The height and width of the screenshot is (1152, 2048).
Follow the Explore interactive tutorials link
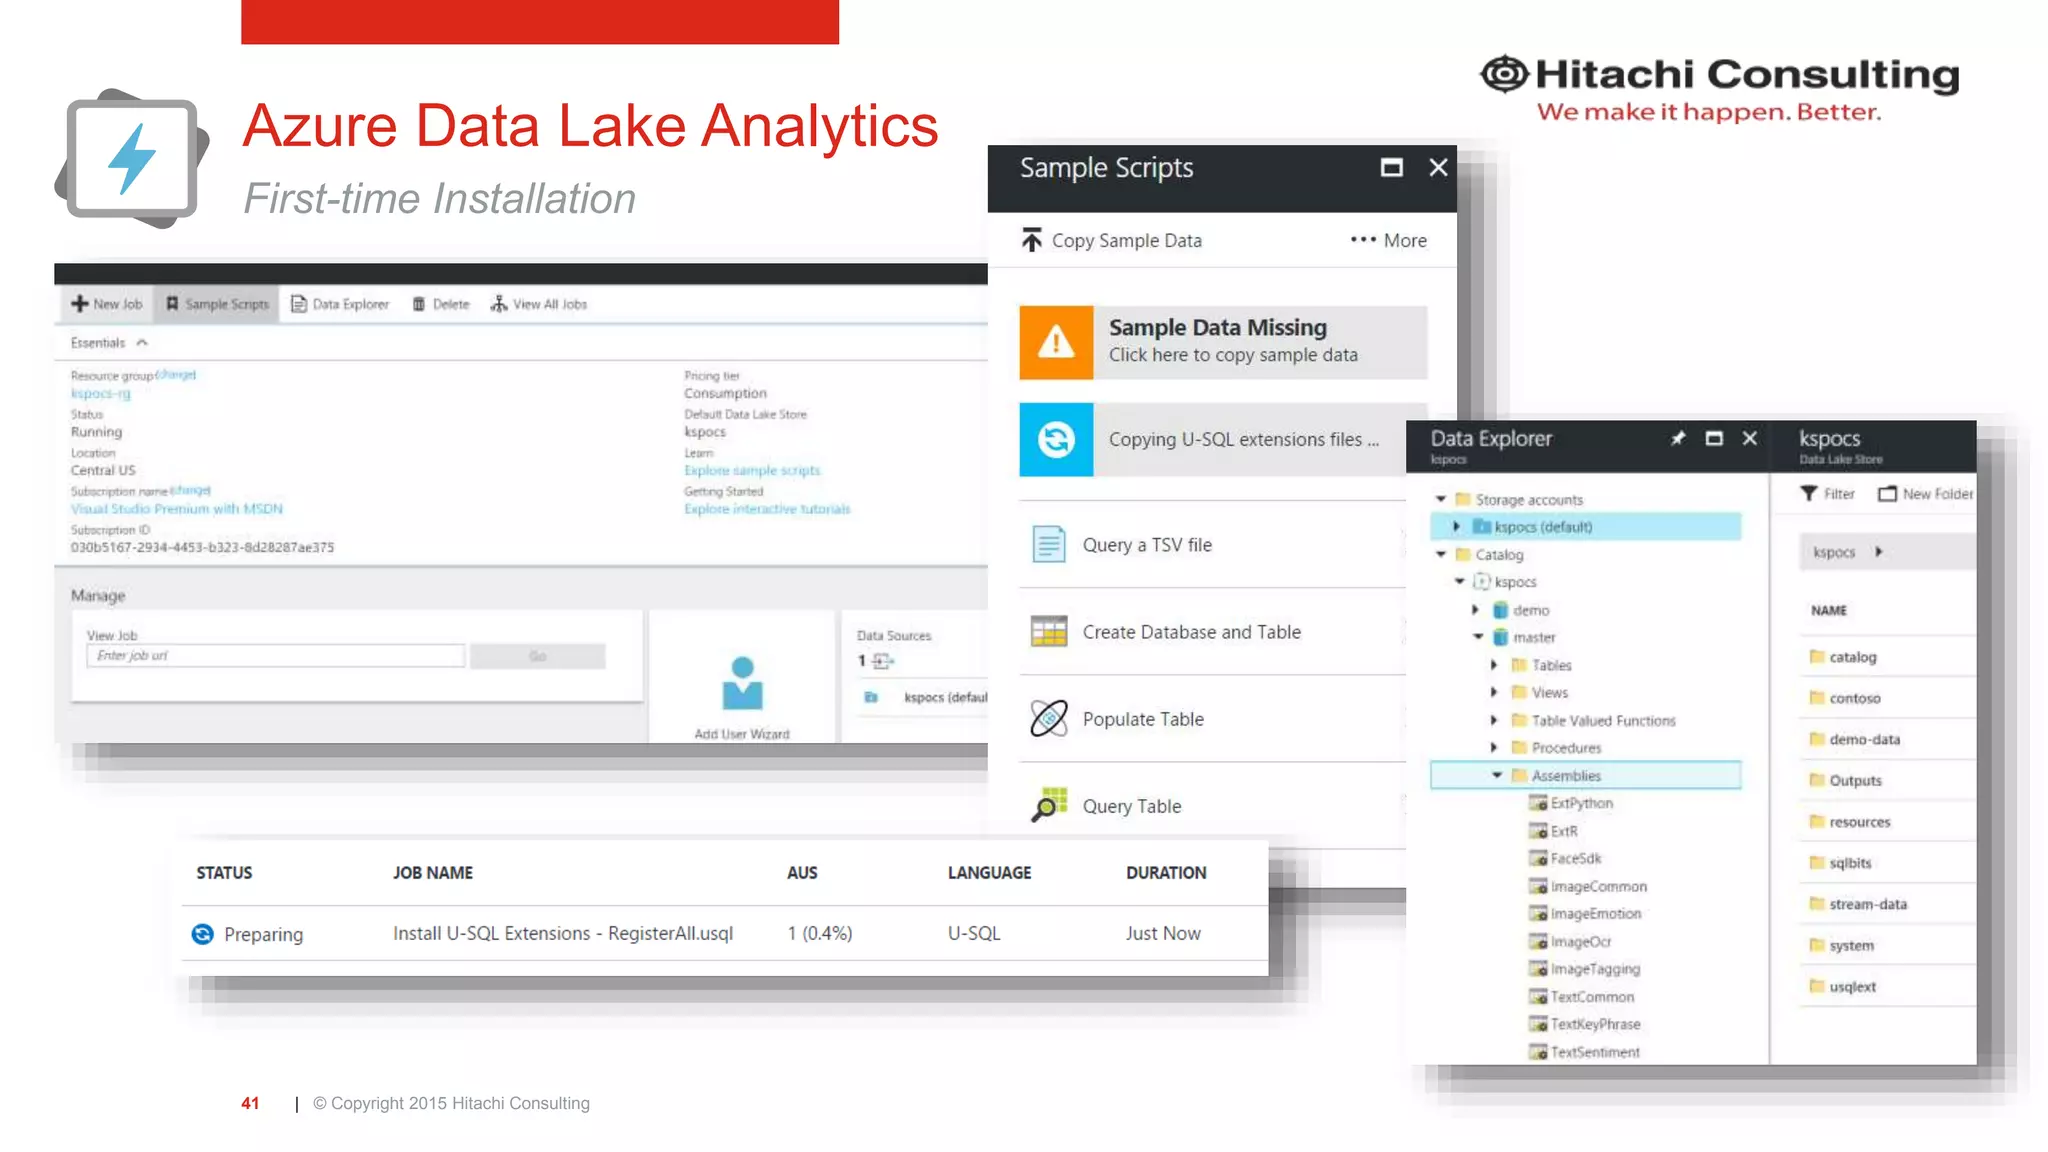(767, 509)
